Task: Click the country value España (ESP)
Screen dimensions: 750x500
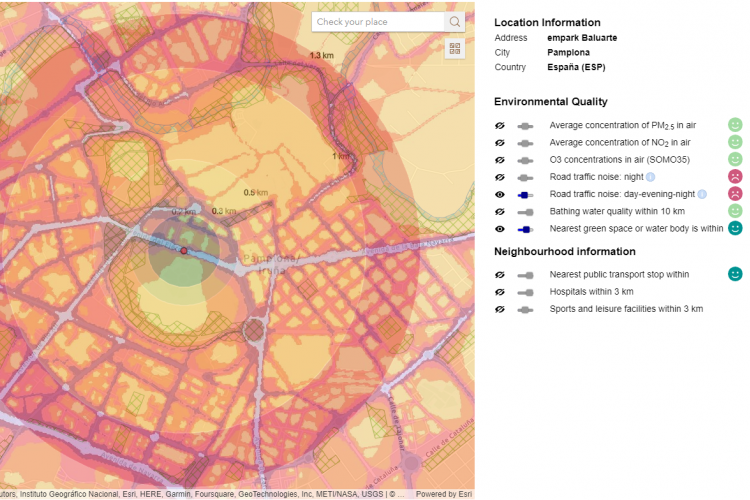Action: (576, 67)
